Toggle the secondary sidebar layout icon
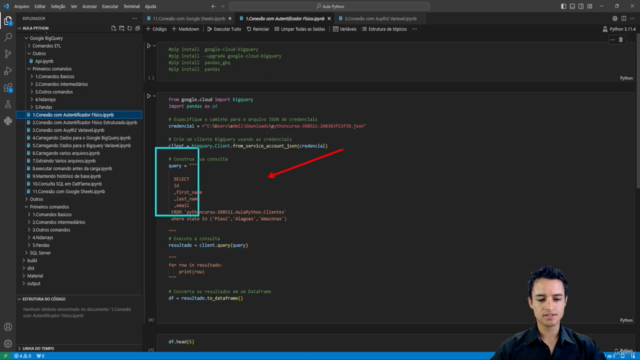Image resolution: width=640 pixels, height=360 pixels. (581, 6)
